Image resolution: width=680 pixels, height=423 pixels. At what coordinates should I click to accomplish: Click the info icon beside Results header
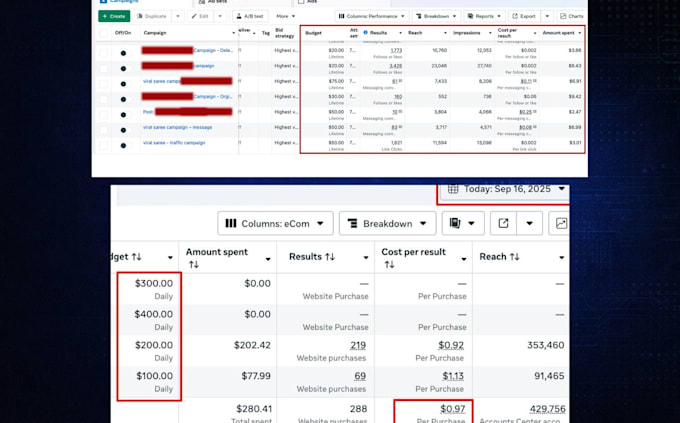pyautogui.click(x=365, y=33)
